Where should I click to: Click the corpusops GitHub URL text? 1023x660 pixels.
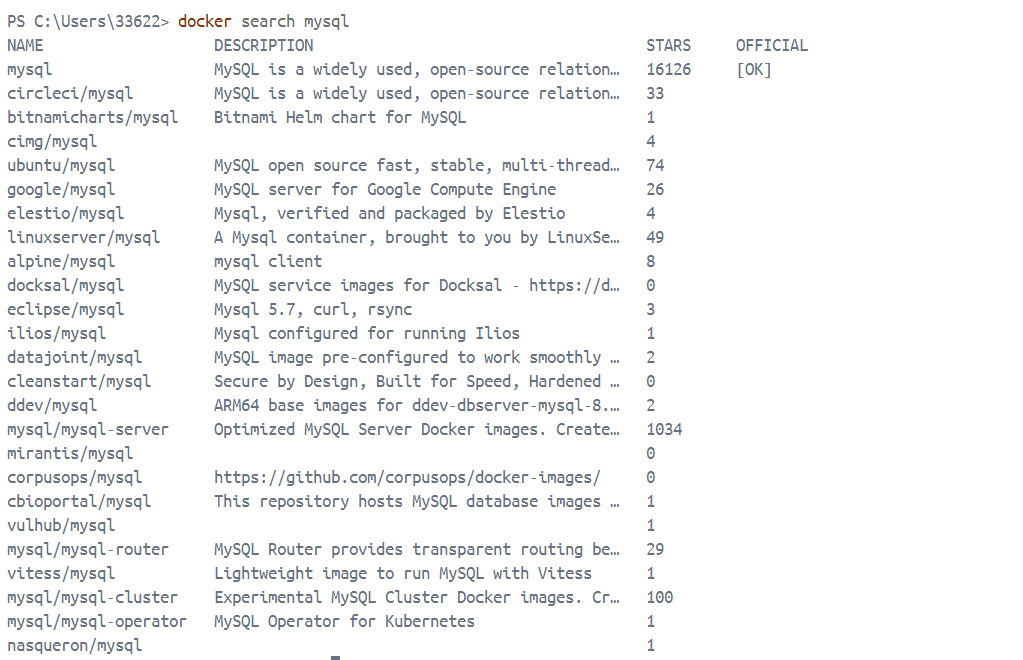tap(407, 477)
